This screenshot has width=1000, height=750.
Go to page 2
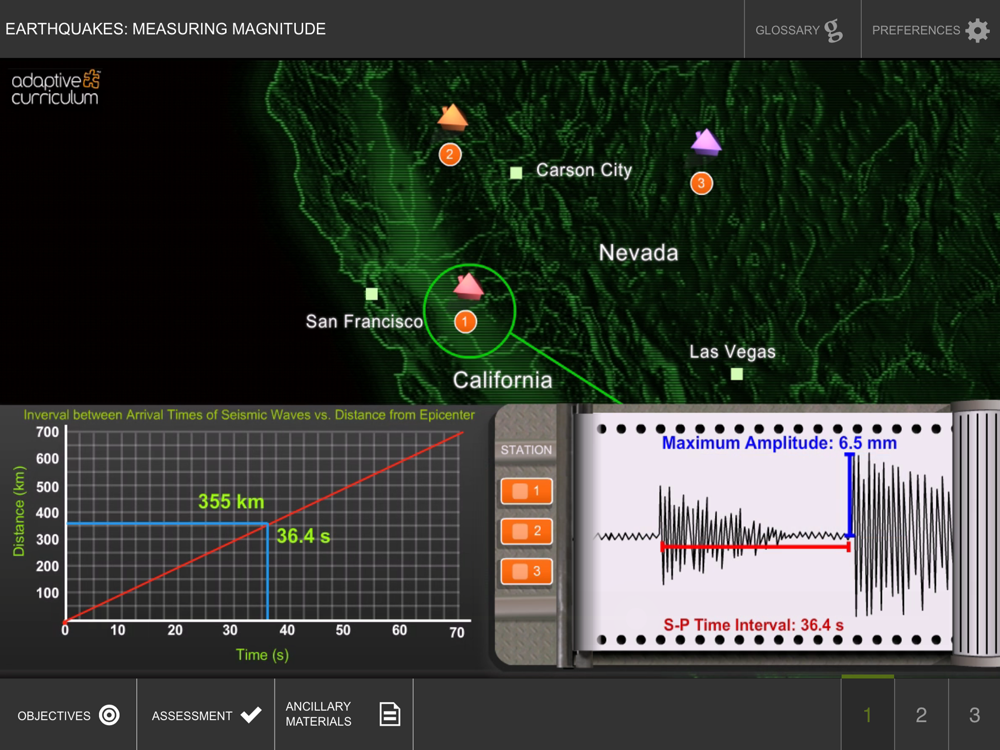[921, 715]
